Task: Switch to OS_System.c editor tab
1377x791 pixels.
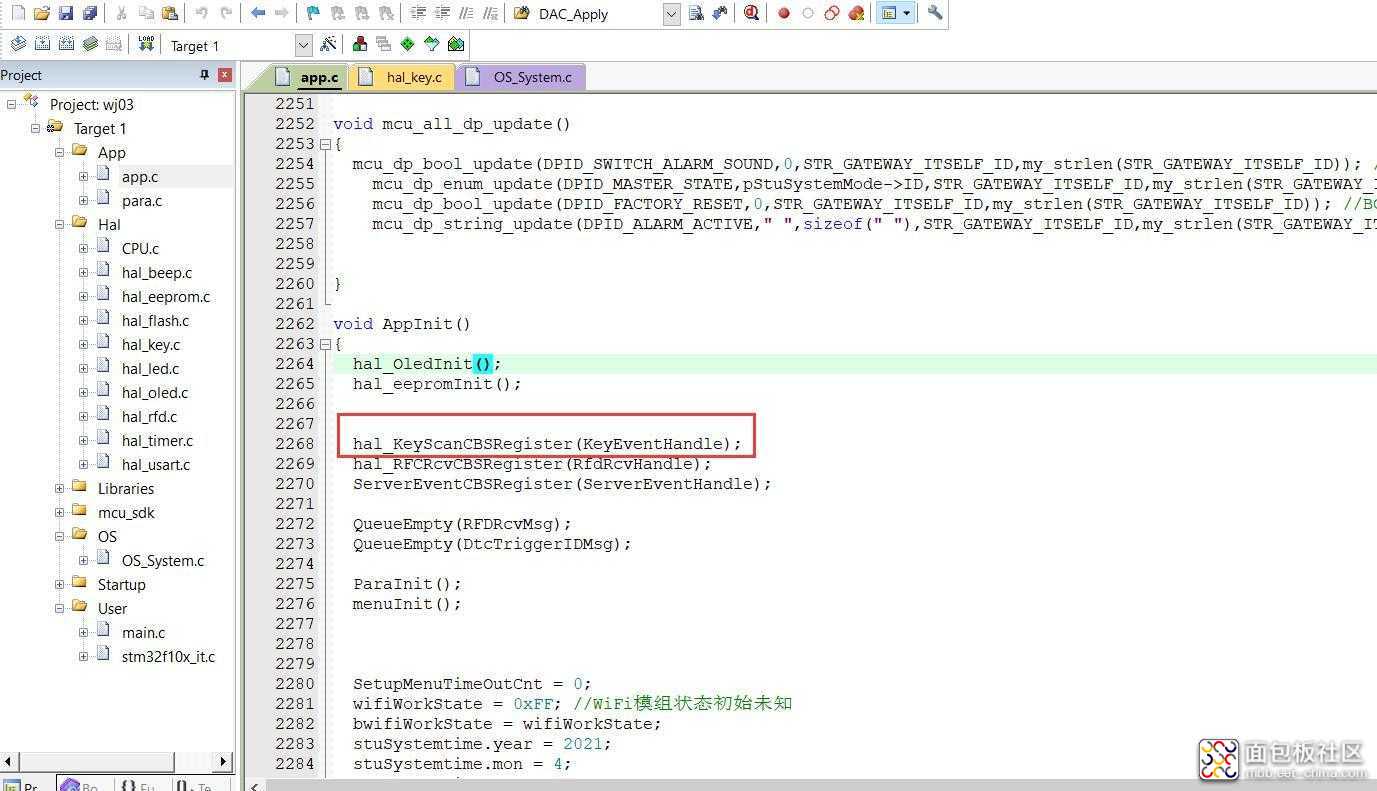Action: coord(520,77)
